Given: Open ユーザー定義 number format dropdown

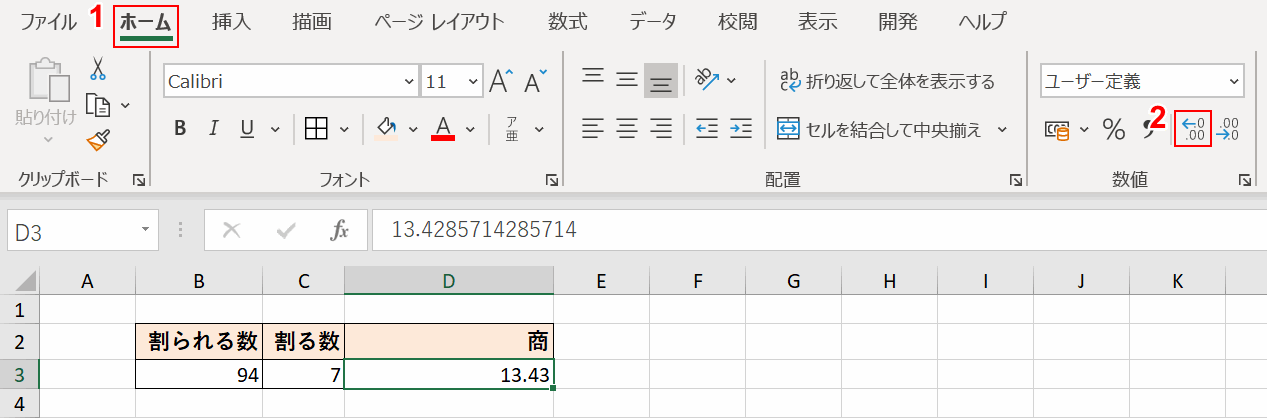Looking at the screenshot, I should tap(1234, 82).
